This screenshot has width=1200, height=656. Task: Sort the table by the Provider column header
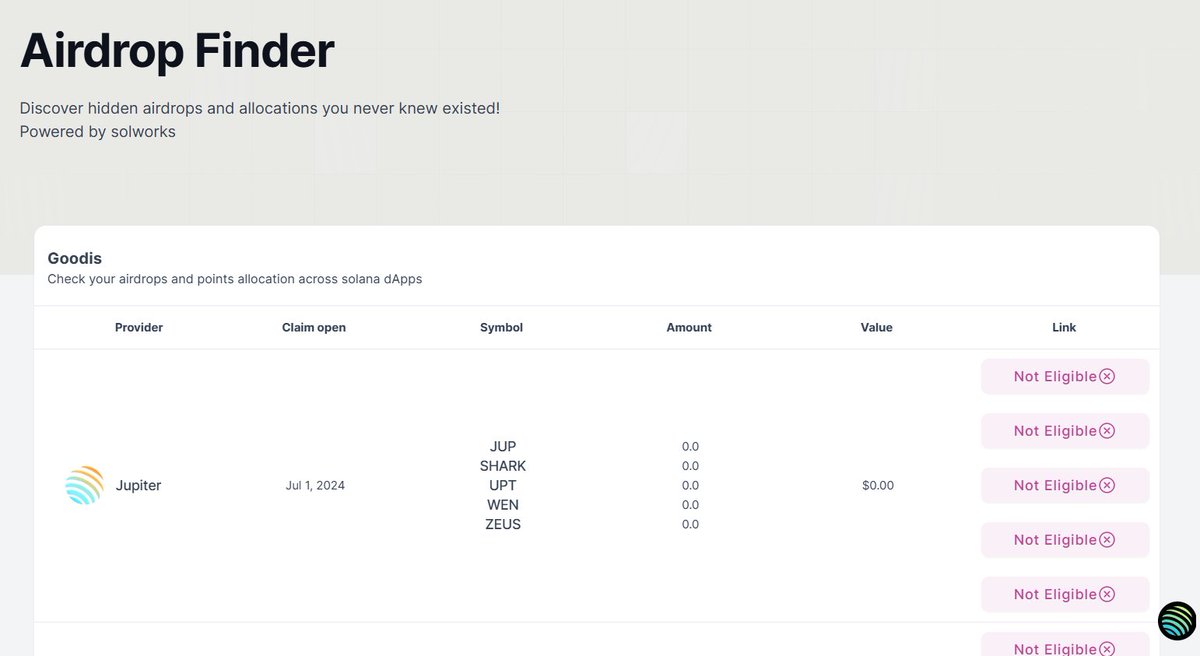138,327
